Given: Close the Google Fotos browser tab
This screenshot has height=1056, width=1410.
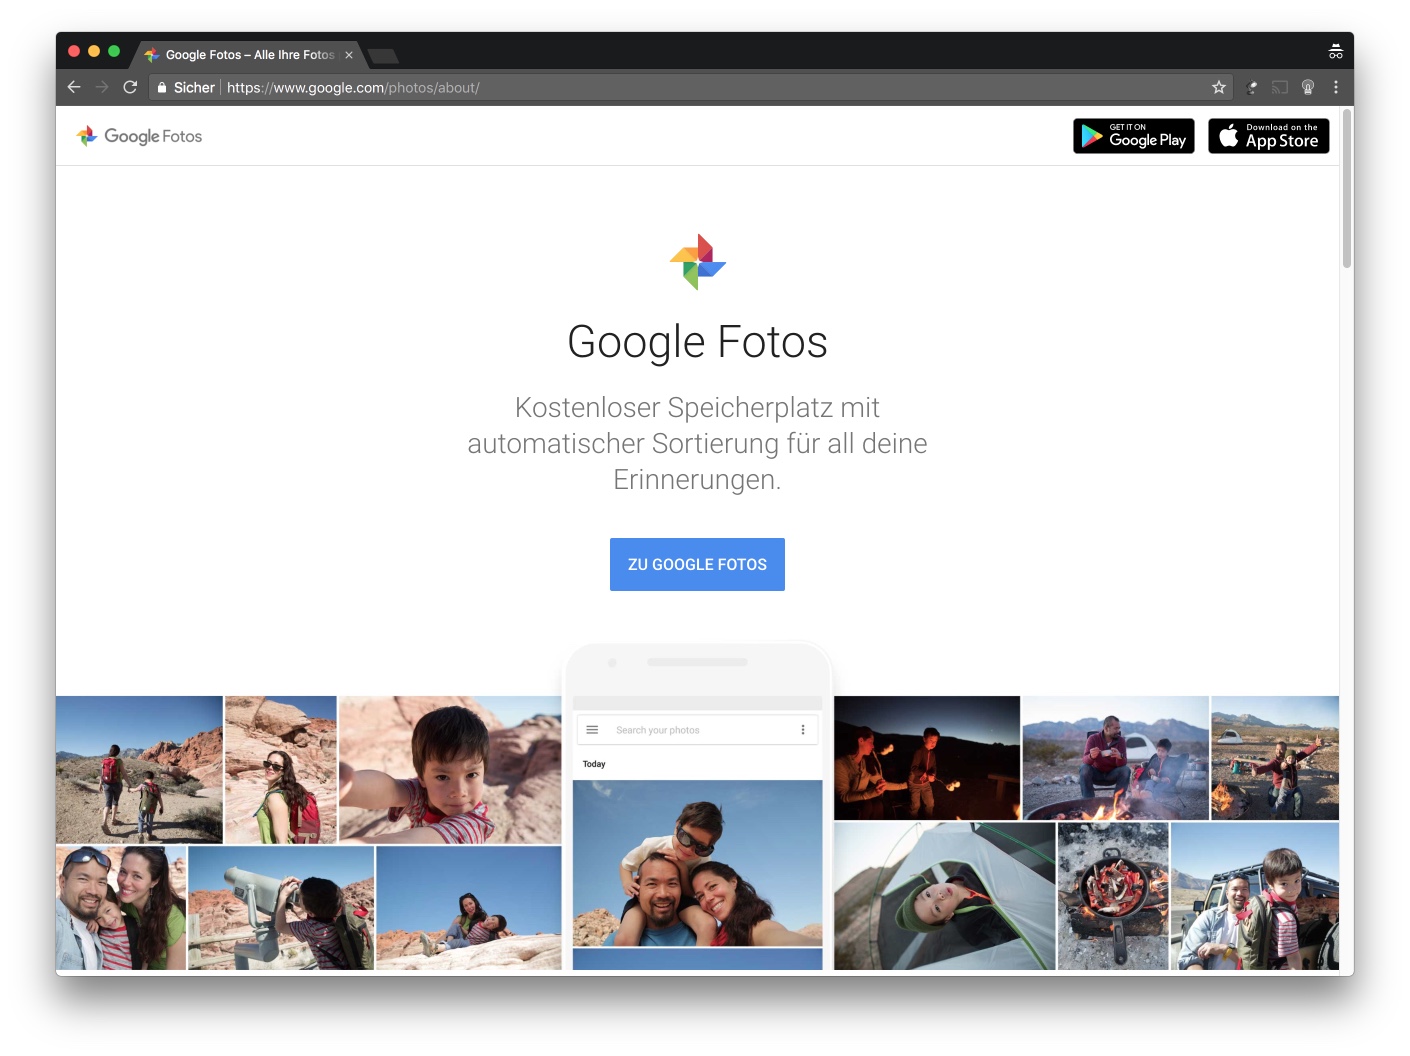Looking at the screenshot, I should (349, 55).
